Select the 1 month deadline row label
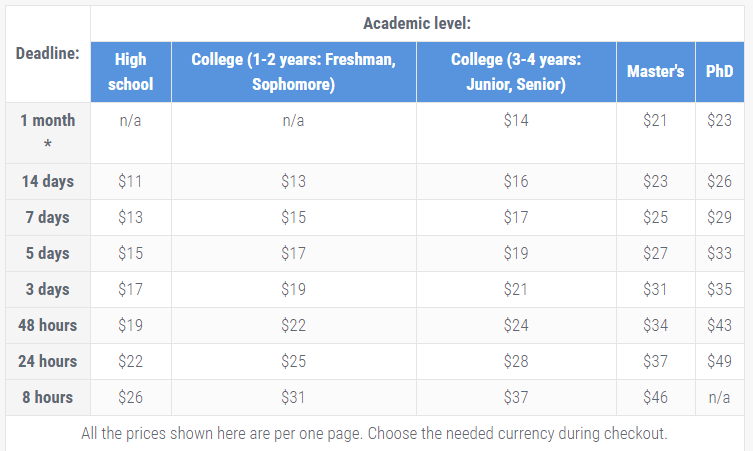Viewport: 753px width, 451px height. [48, 133]
